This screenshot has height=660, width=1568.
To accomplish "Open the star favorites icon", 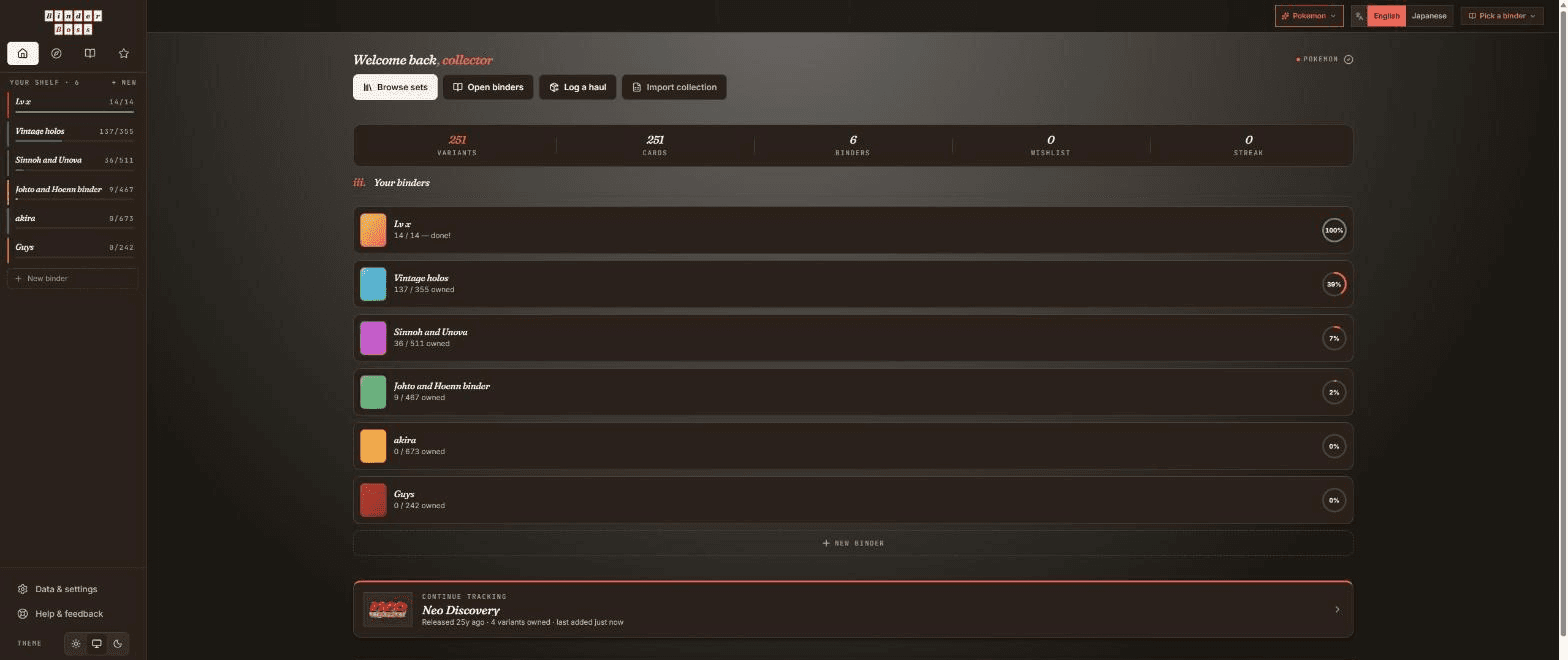I will [124, 53].
